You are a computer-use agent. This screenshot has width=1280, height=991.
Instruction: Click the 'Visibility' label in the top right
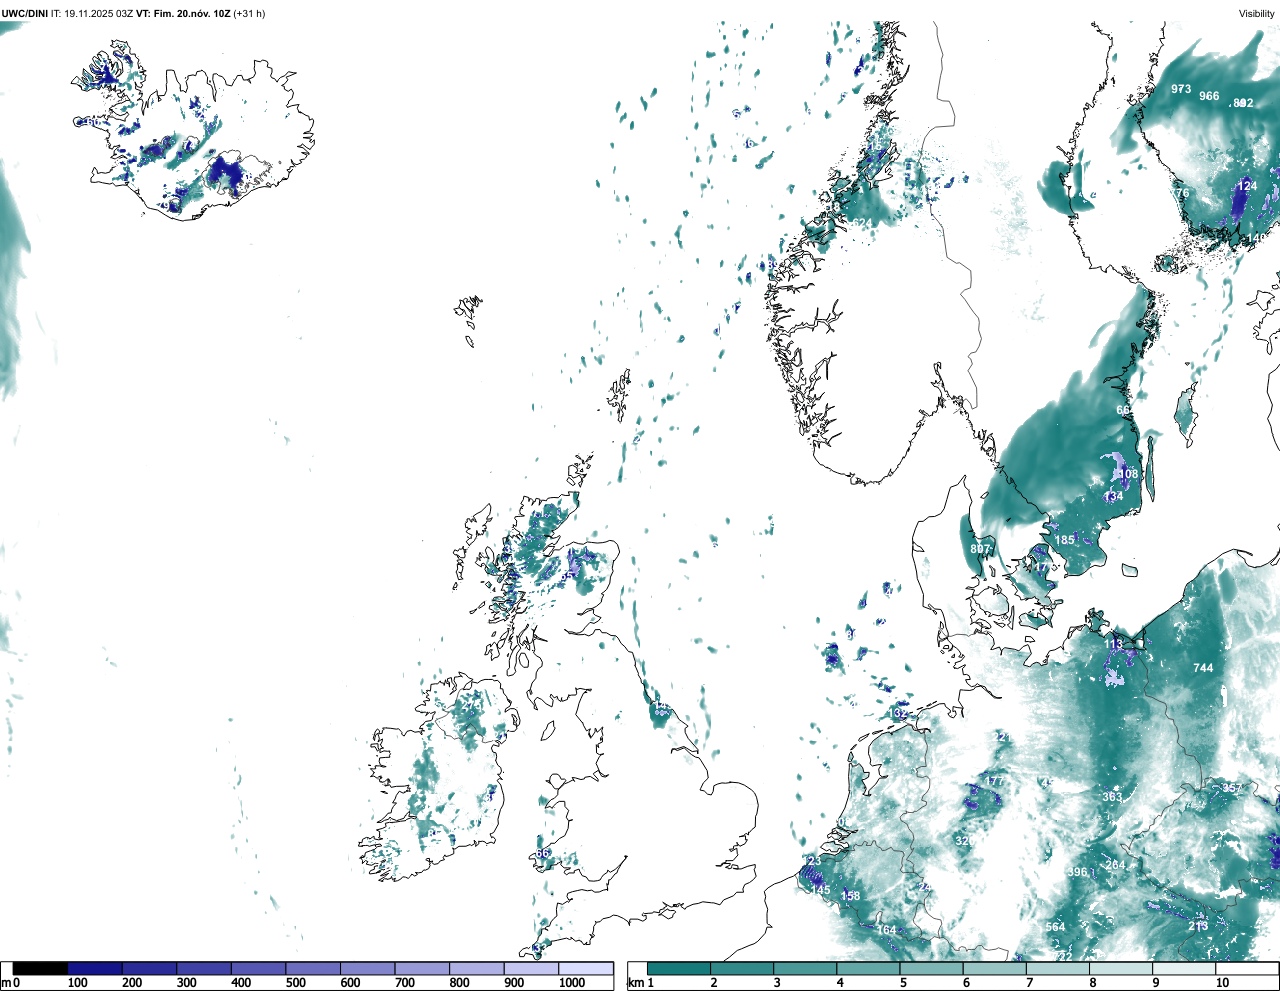point(1257,13)
